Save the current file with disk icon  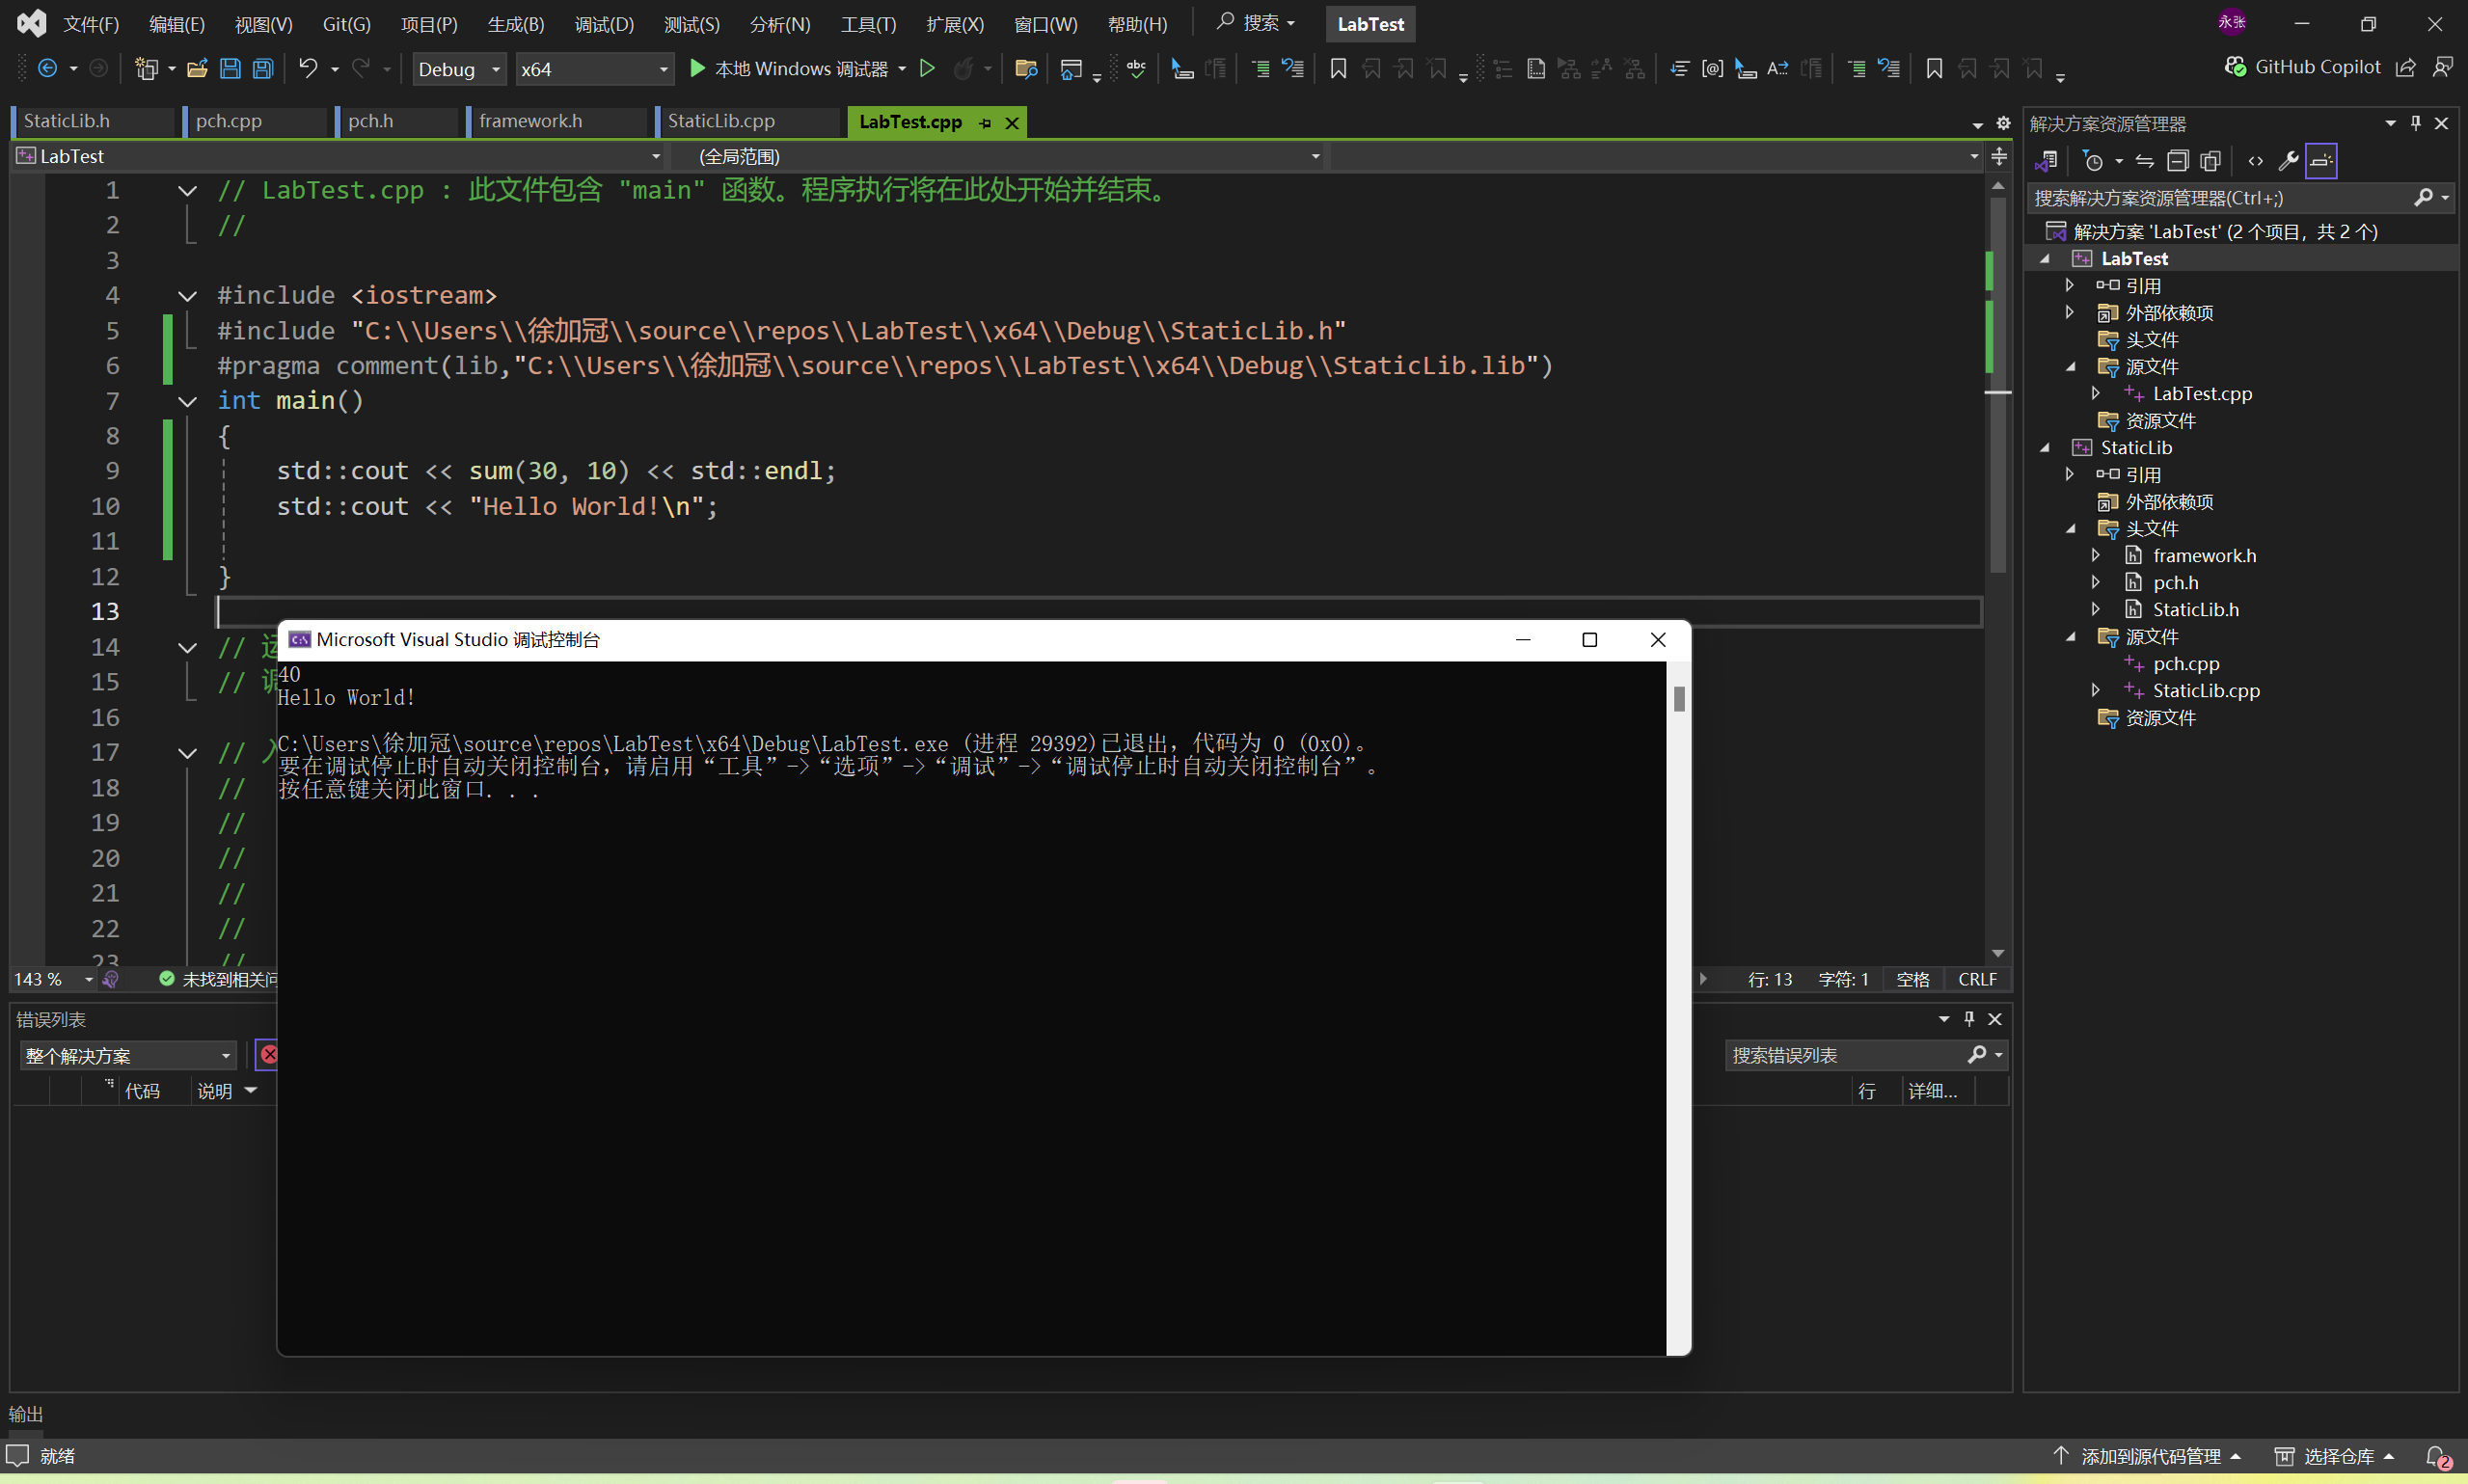tap(230, 68)
